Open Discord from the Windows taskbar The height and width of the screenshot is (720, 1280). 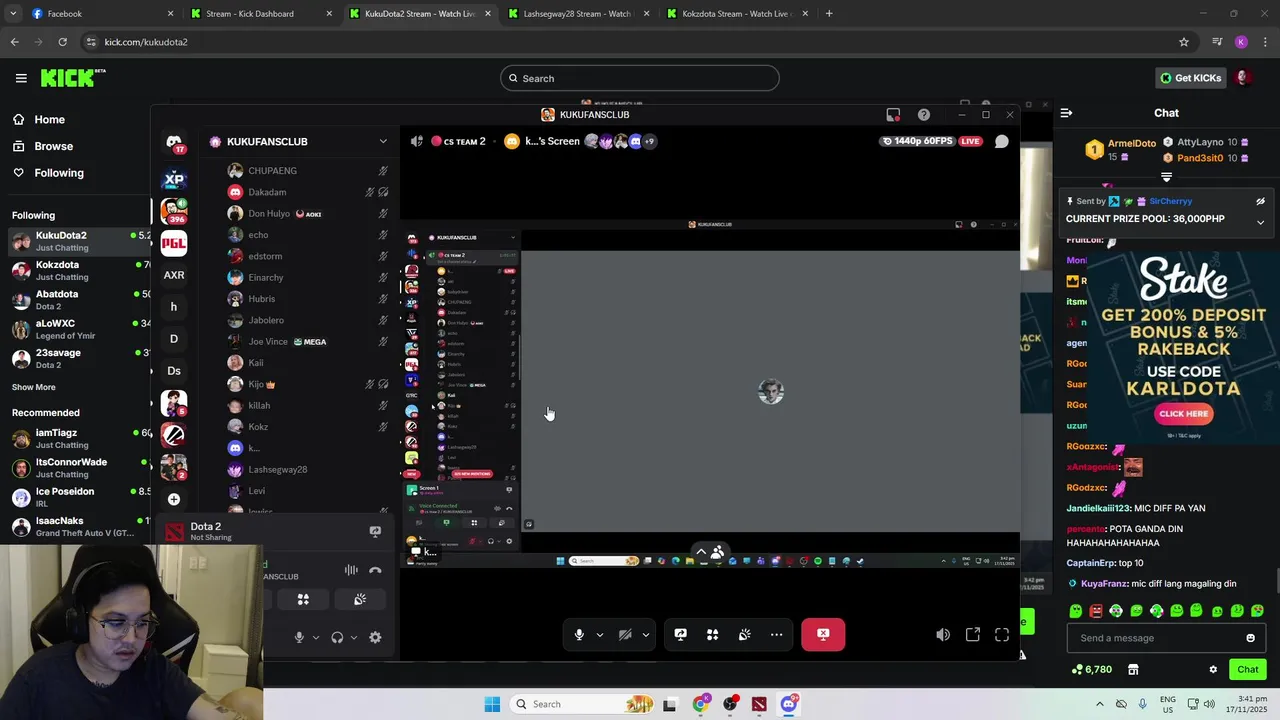coord(789,704)
